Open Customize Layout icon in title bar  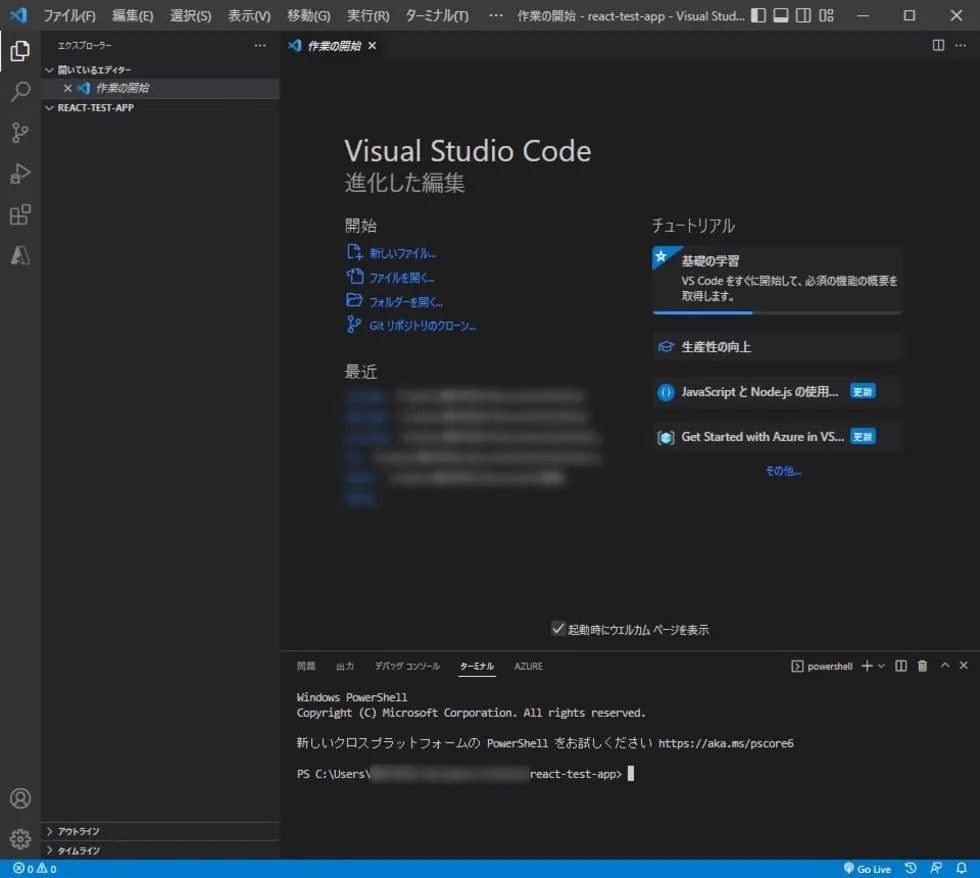826,16
